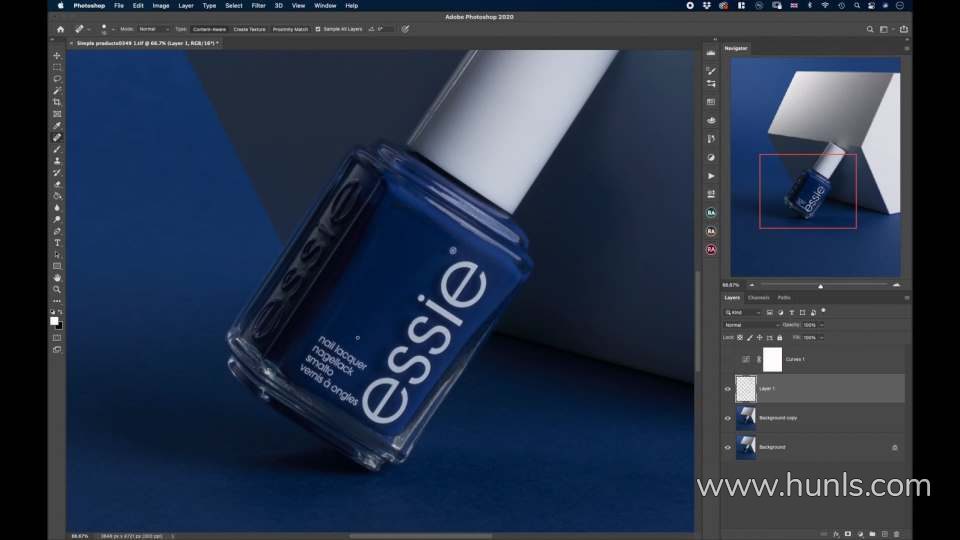Lock image pixels with brush icon
Viewport: 960px width, 540px height.
tap(749, 337)
